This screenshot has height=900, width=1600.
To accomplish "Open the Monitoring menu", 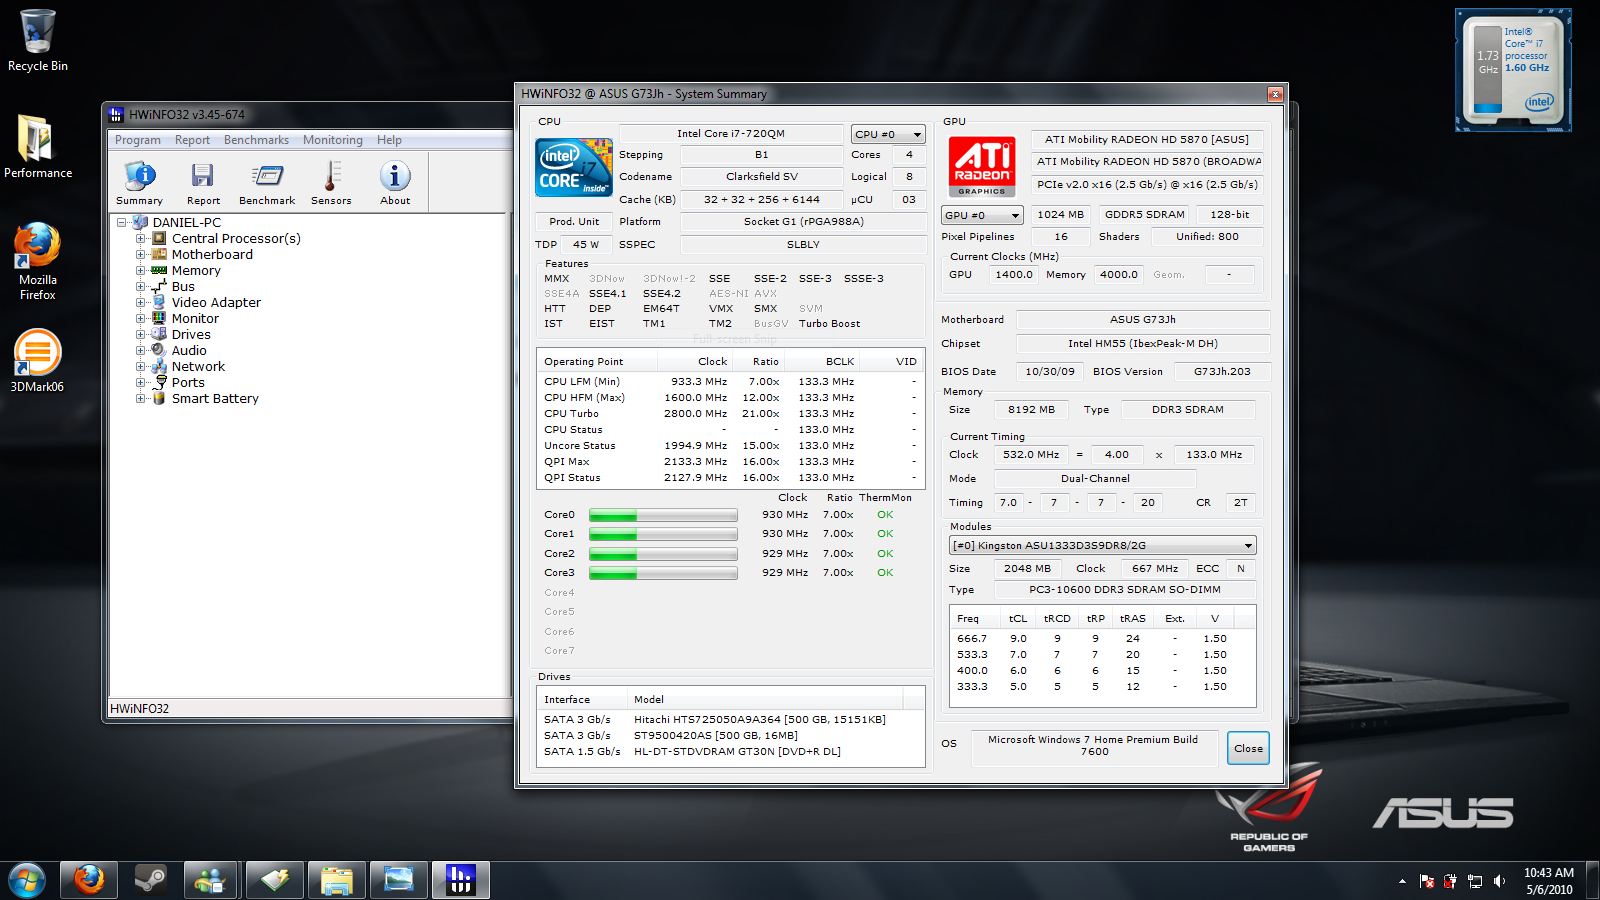I will pyautogui.click(x=333, y=140).
